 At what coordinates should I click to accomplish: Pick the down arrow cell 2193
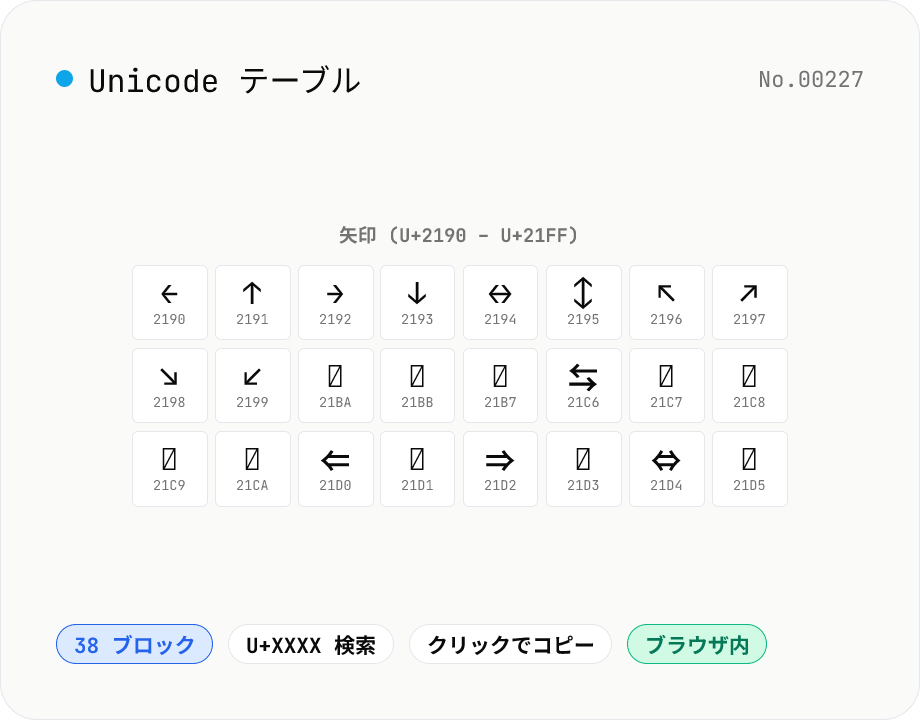click(x=417, y=302)
